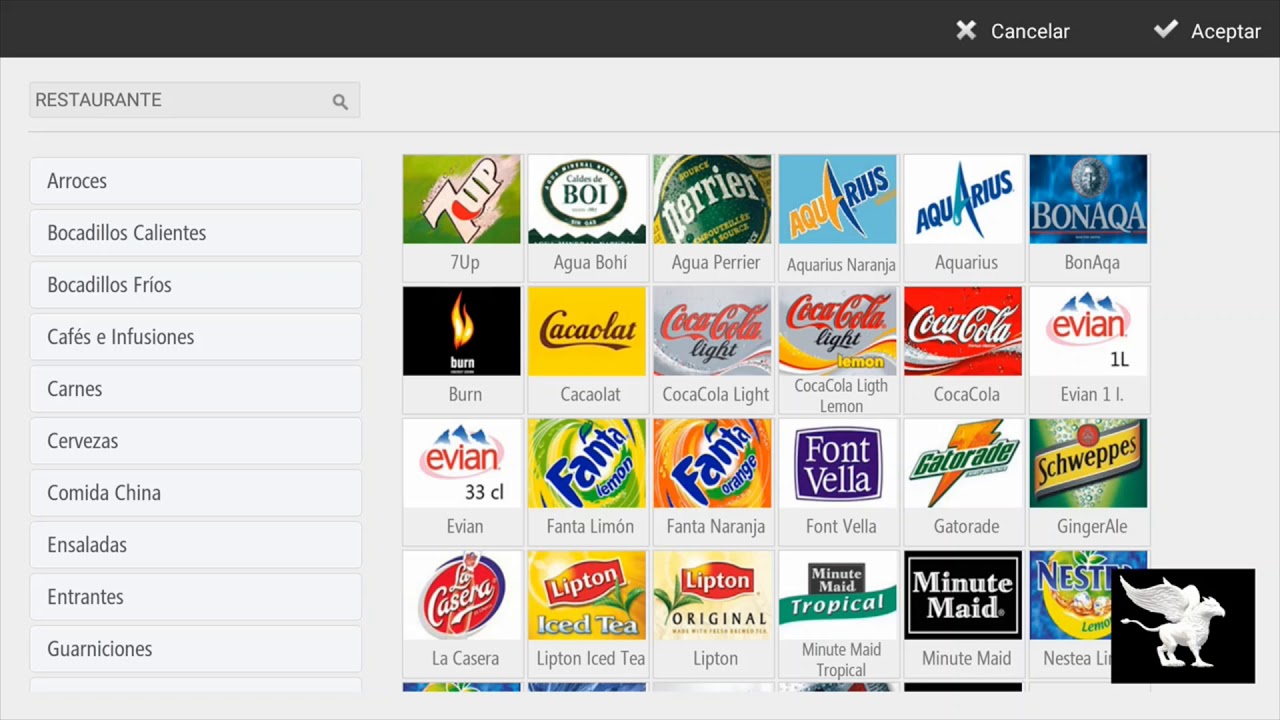The height and width of the screenshot is (720, 1280).
Task: Select Bocadillos Fríos category
Action: pyautogui.click(x=195, y=285)
